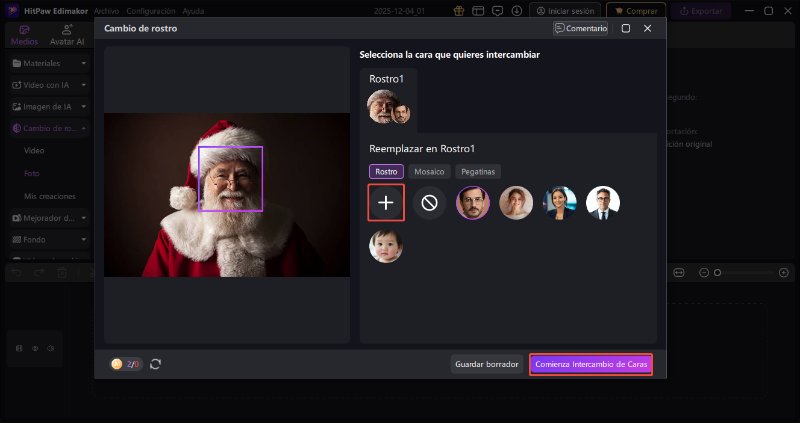800x423 pixels.
Task: Choose the bearded man face preset
Action: pos(472,203)
